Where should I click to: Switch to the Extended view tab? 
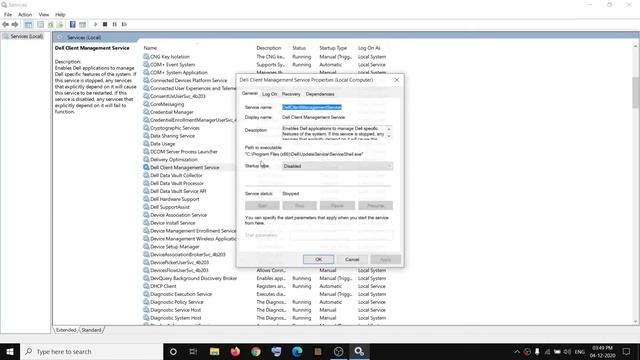66,330
